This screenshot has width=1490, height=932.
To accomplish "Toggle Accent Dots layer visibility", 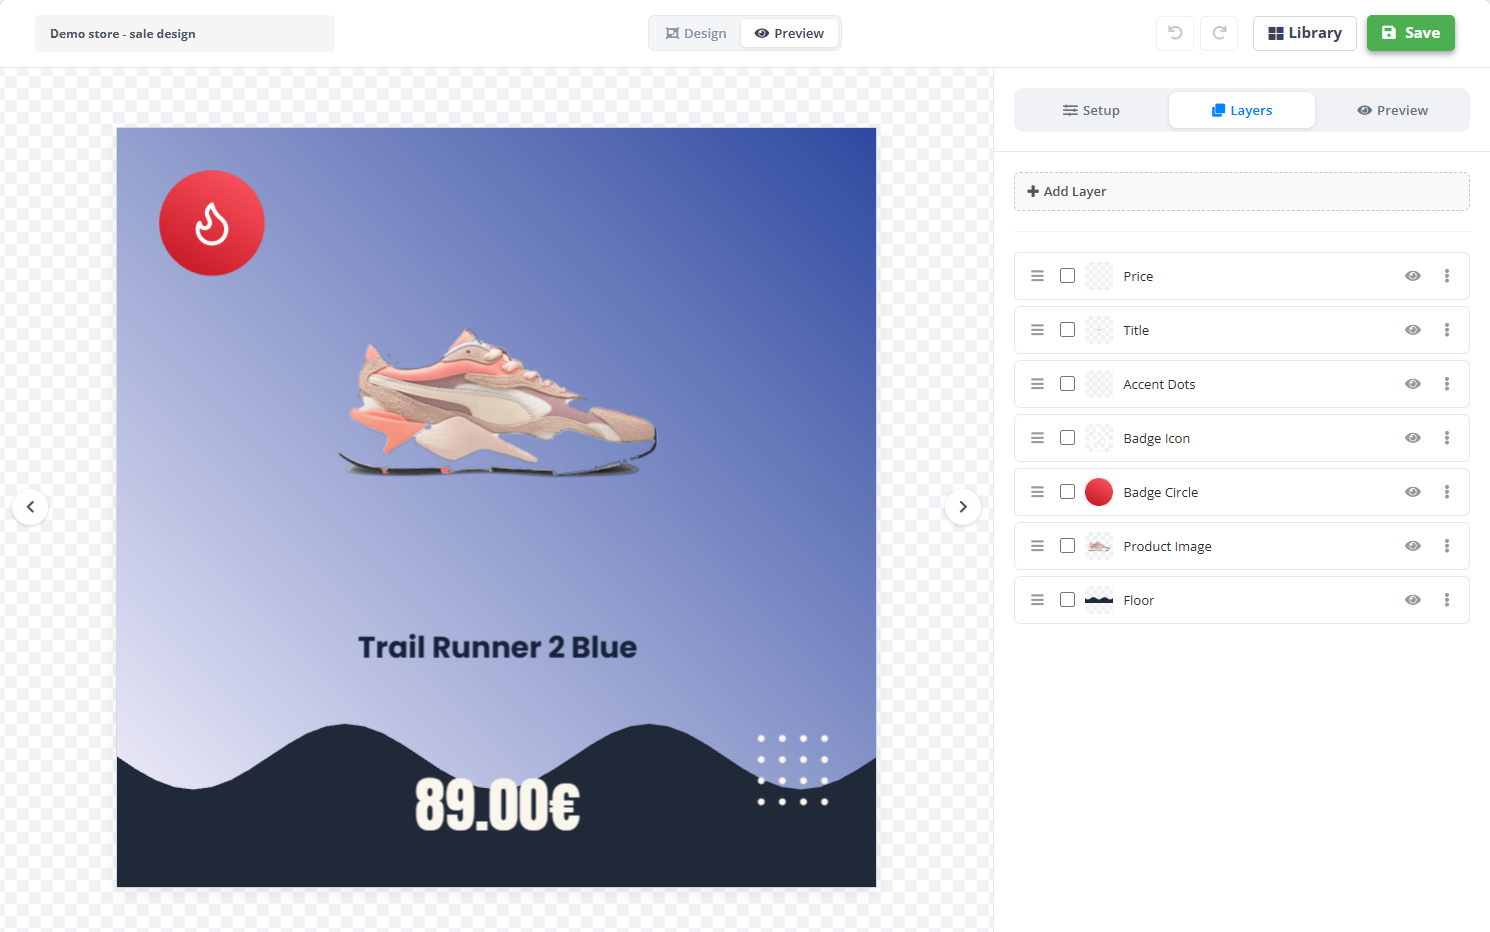I will 1413,384.
